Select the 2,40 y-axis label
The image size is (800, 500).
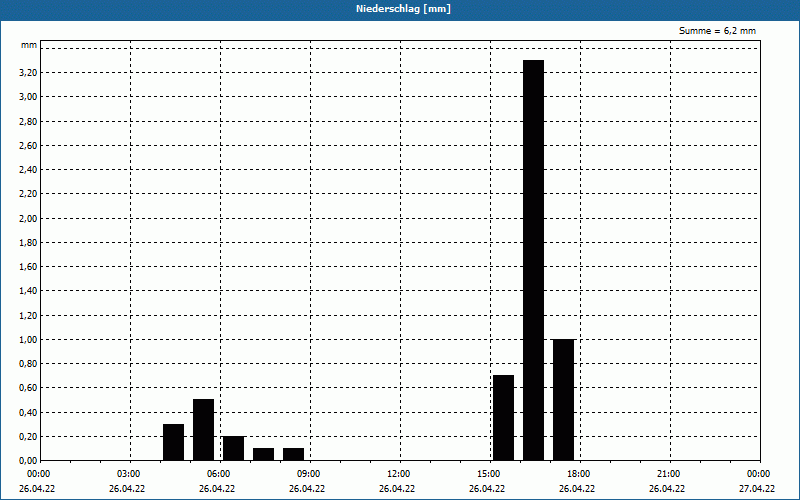(x=28, y=170)
